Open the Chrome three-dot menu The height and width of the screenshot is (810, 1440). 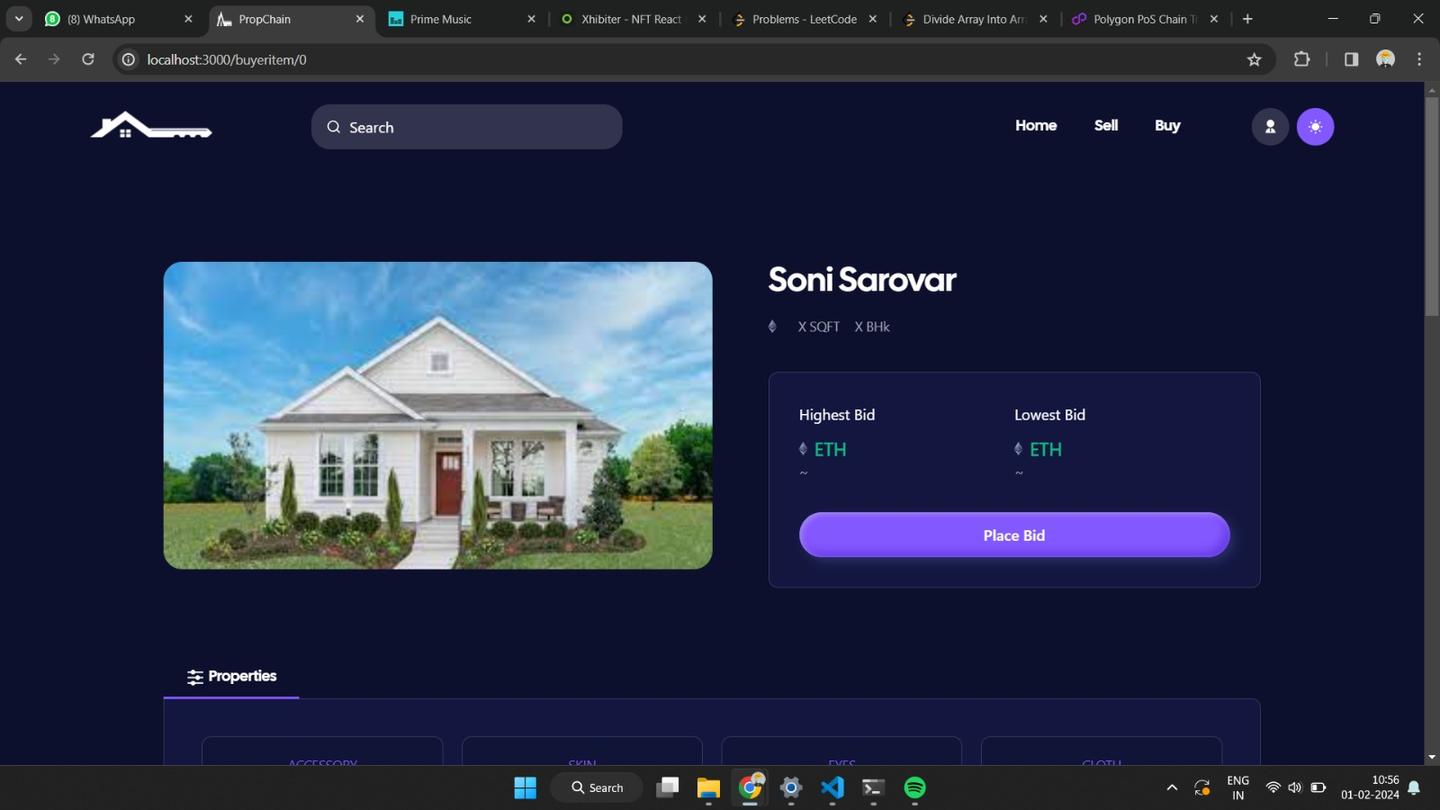(1419, 59)
